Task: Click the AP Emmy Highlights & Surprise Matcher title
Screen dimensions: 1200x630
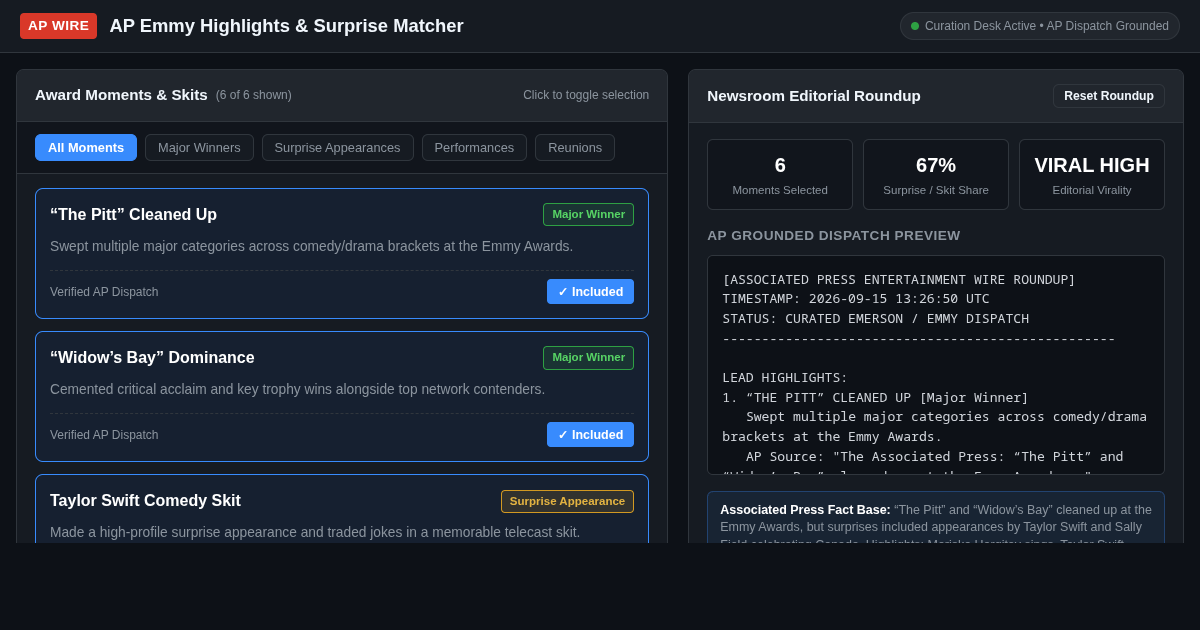Action: 286,26
